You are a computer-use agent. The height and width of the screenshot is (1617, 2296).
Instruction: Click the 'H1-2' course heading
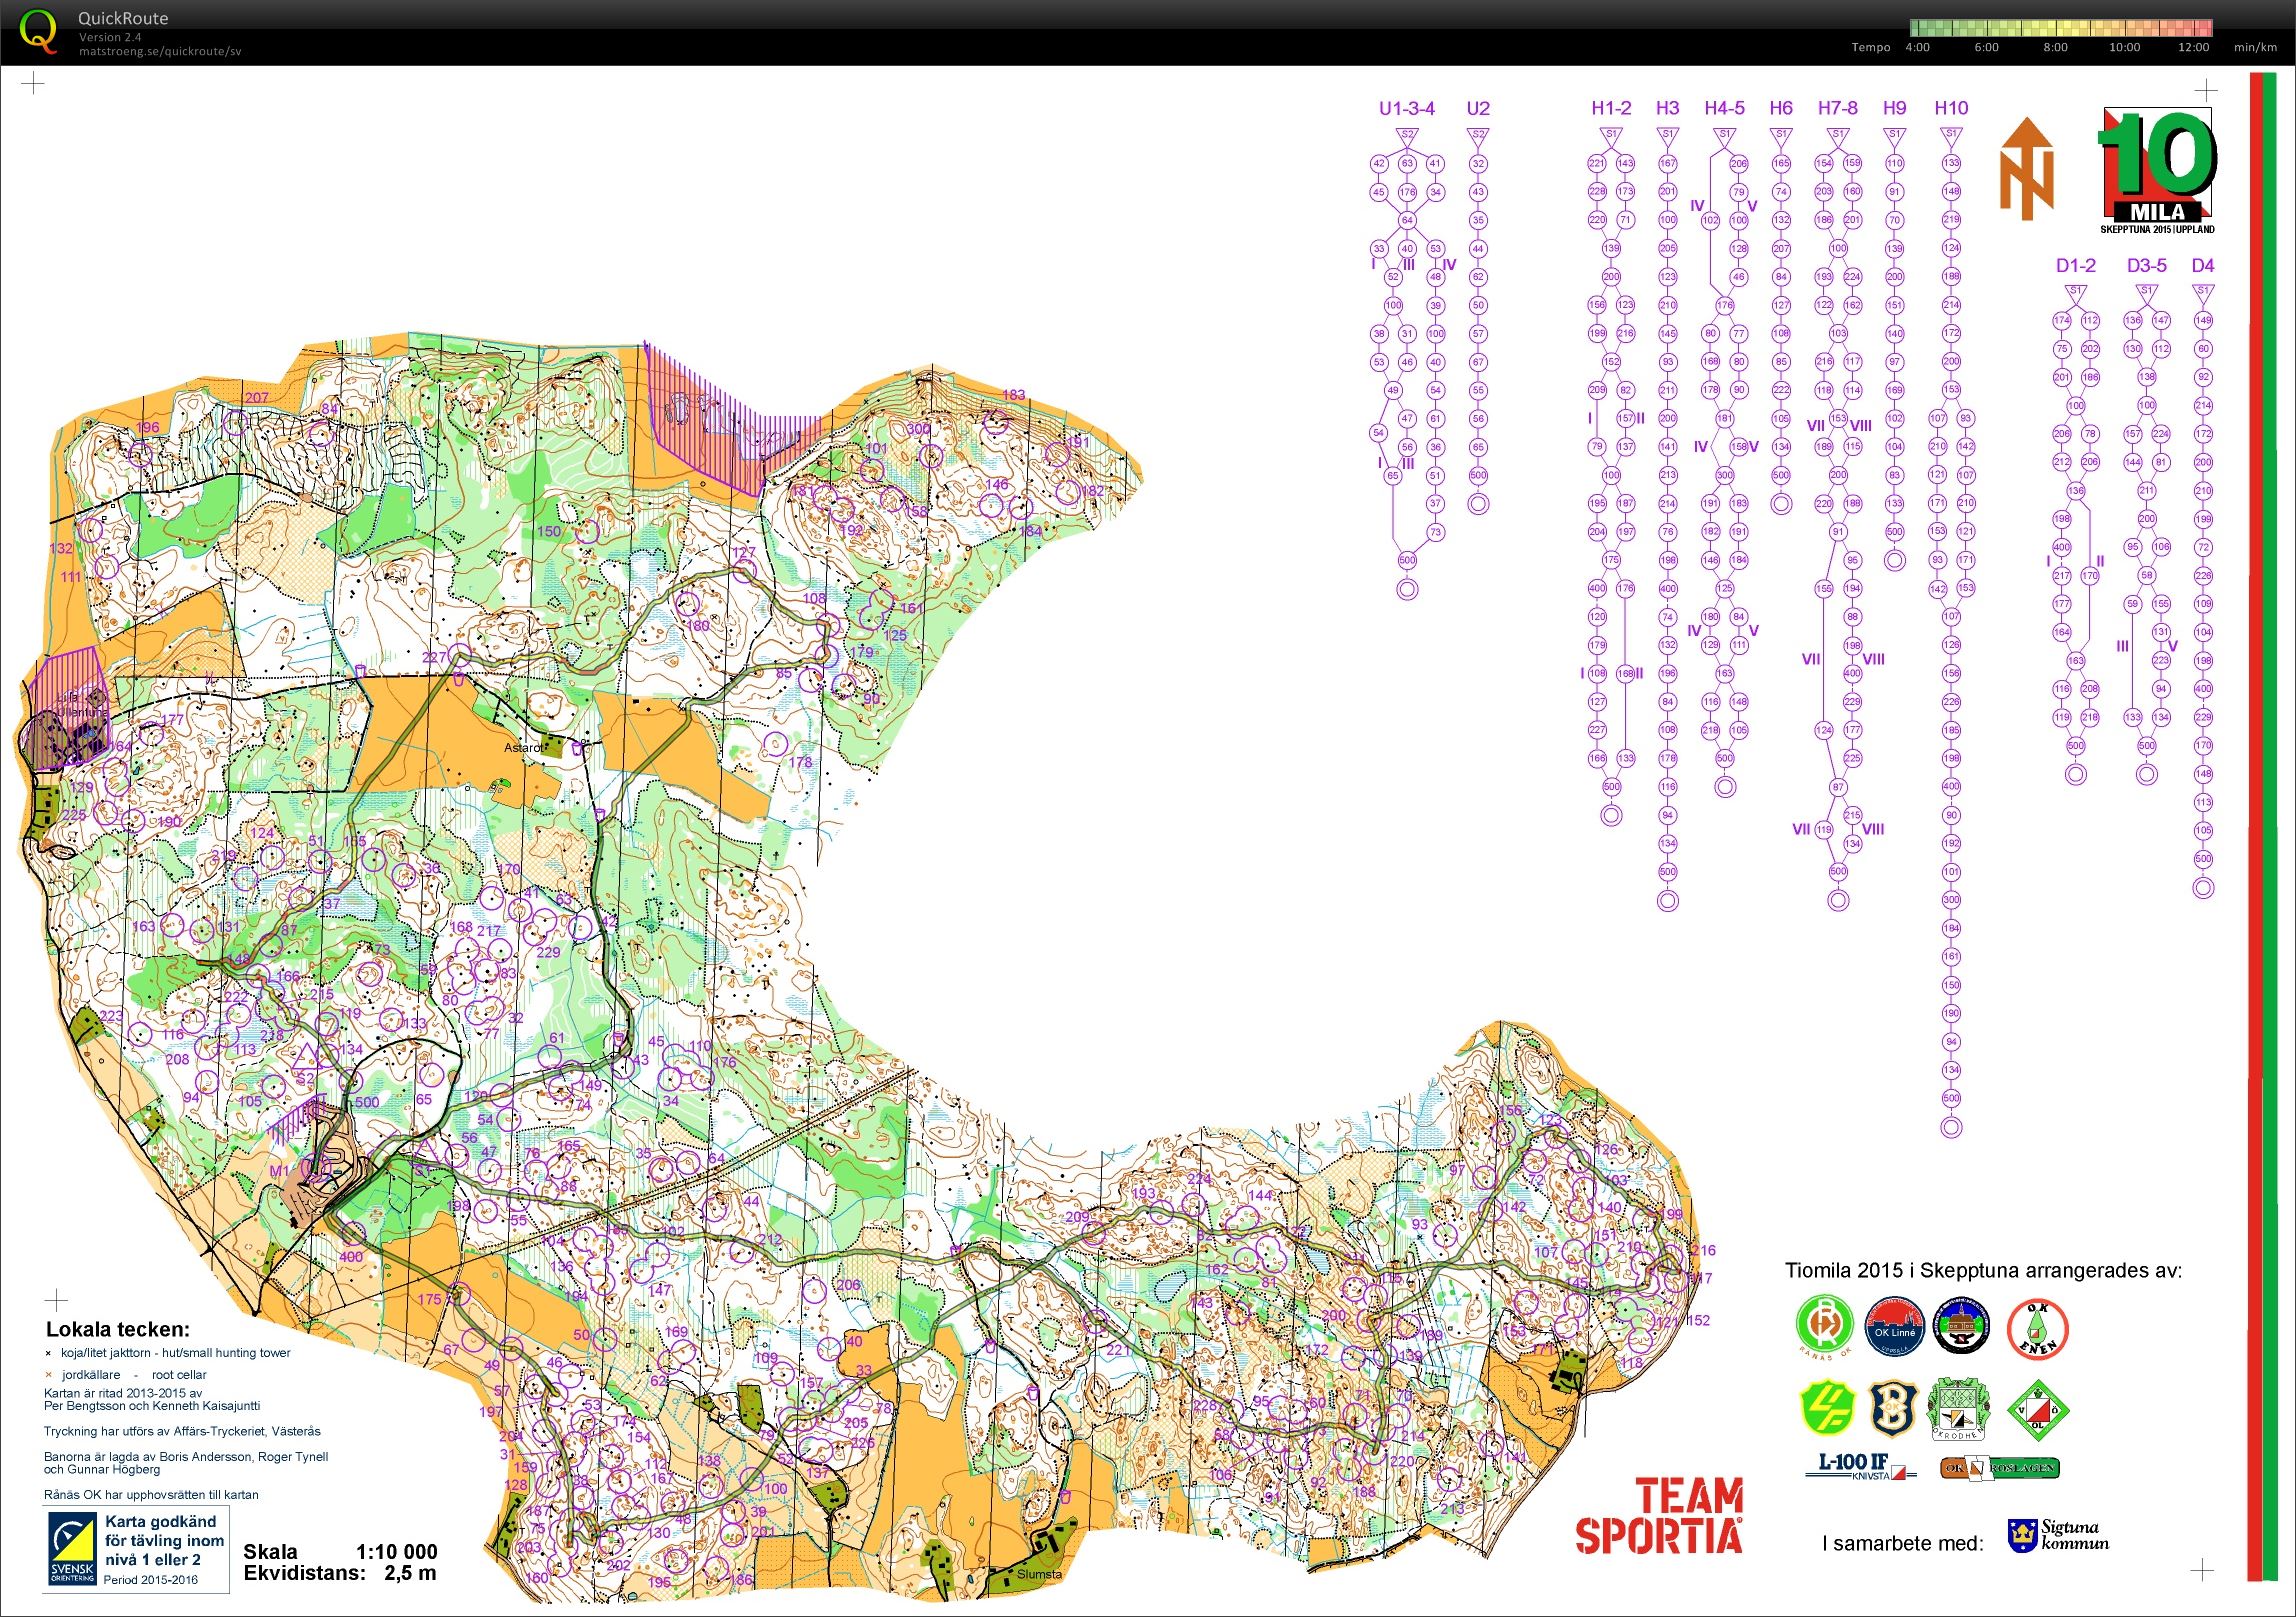tap(1611, 108)
